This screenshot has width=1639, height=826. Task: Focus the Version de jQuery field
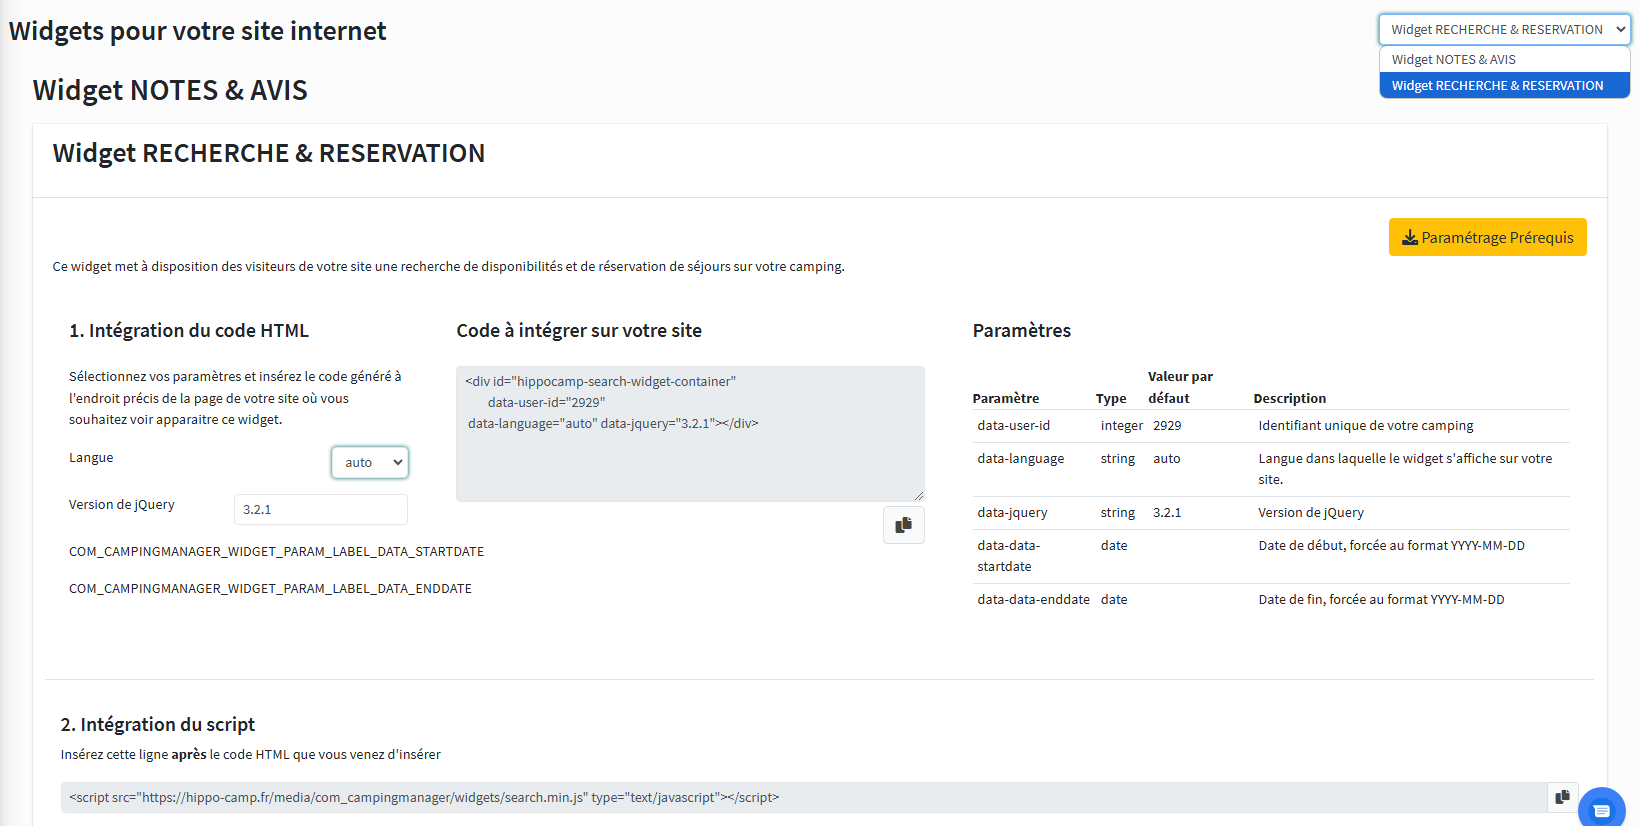(320, 509)
